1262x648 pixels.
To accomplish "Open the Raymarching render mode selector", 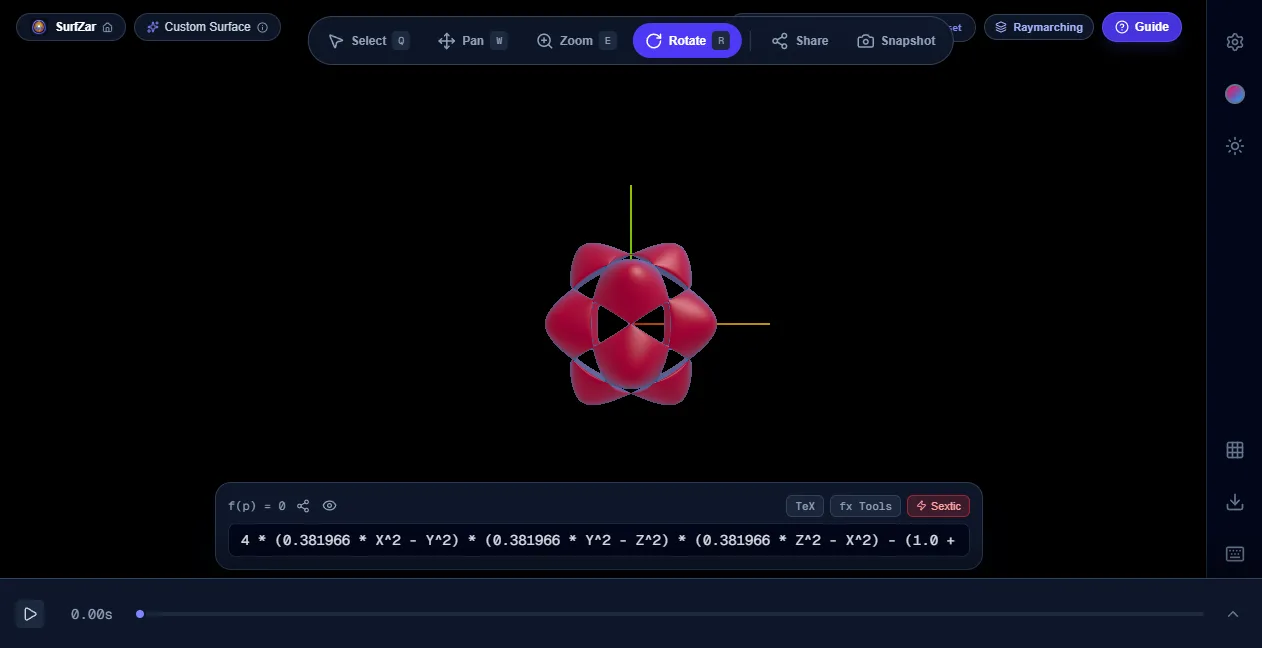I will coord(1038,27).
